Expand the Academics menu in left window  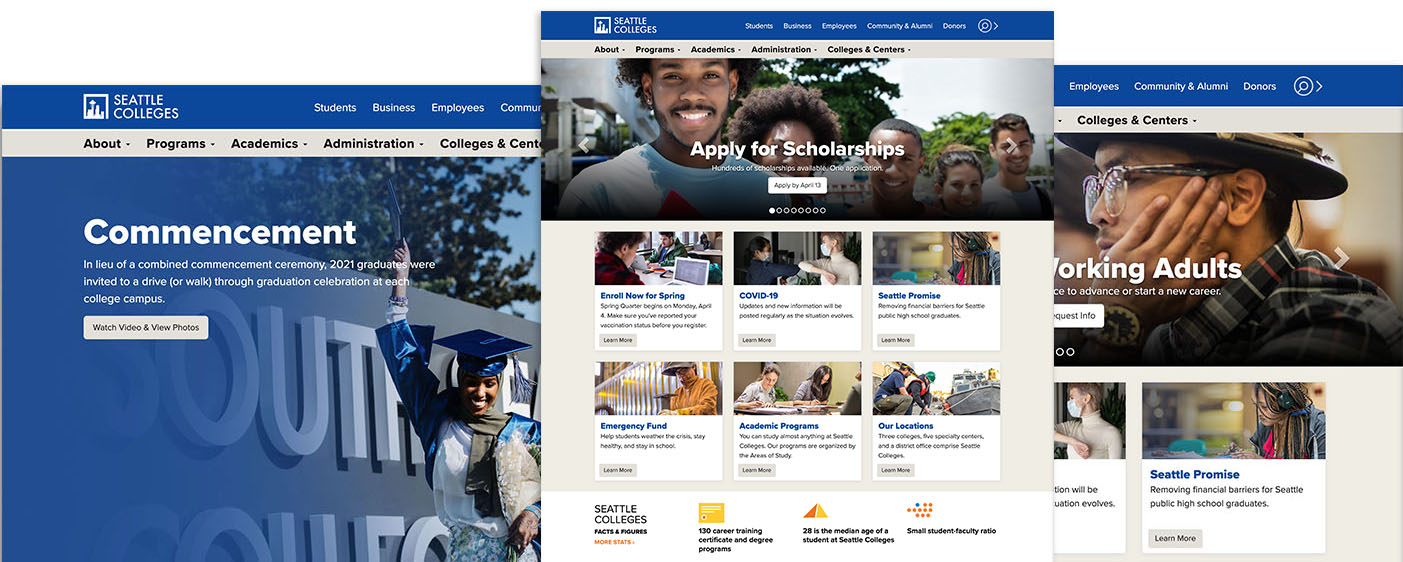(x=268, y=143)
